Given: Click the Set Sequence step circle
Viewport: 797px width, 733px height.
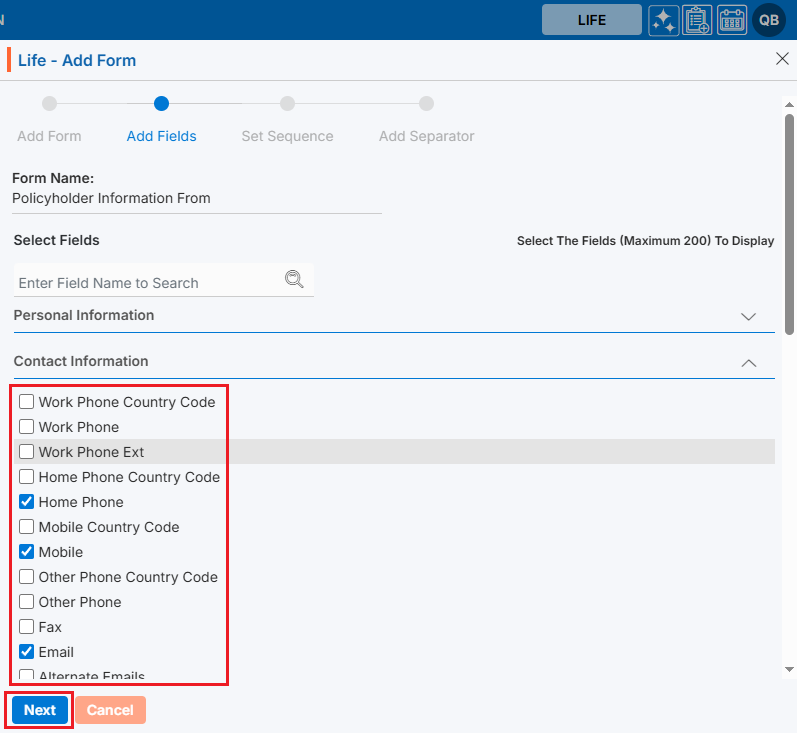Looking at the screenshot, I should pos(287,103).
